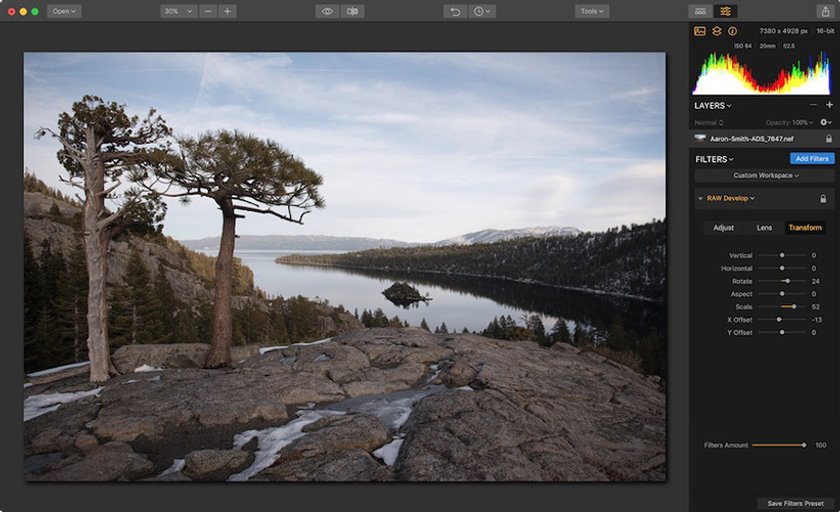Image resolution: width=840 pixels, height=512 pixels.
Task: Collapse the RAW Develop filter triangle
Action: [x=700, y=198]
